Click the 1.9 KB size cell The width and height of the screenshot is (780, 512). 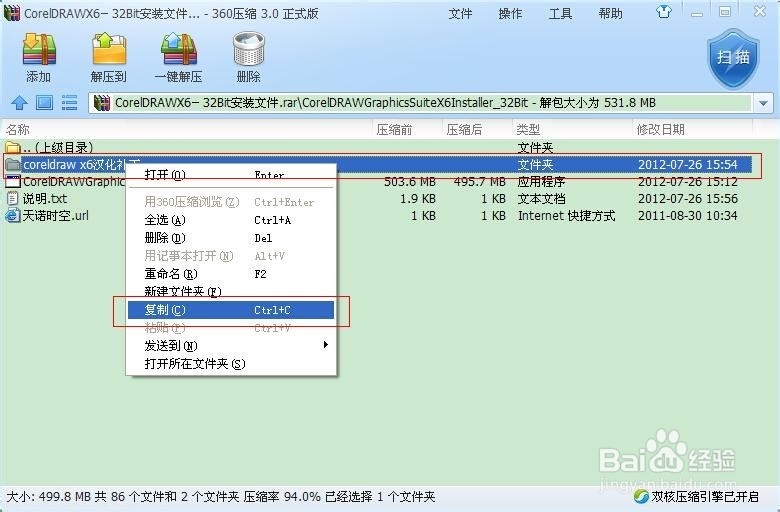point(418,199)
